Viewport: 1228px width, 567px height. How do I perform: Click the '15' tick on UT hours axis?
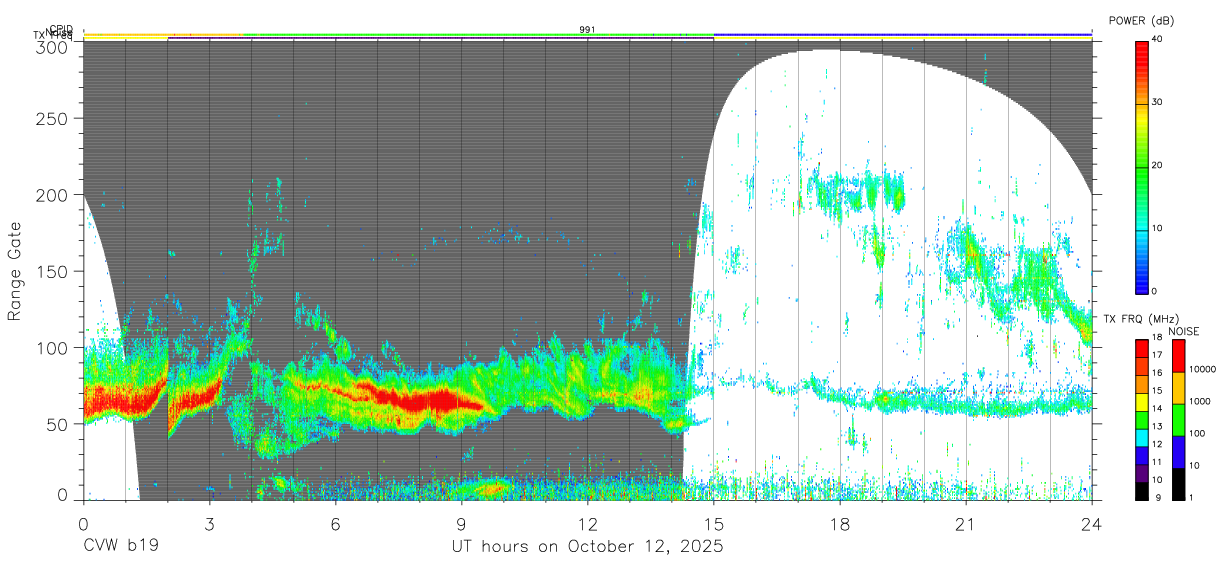click(714, 523)
